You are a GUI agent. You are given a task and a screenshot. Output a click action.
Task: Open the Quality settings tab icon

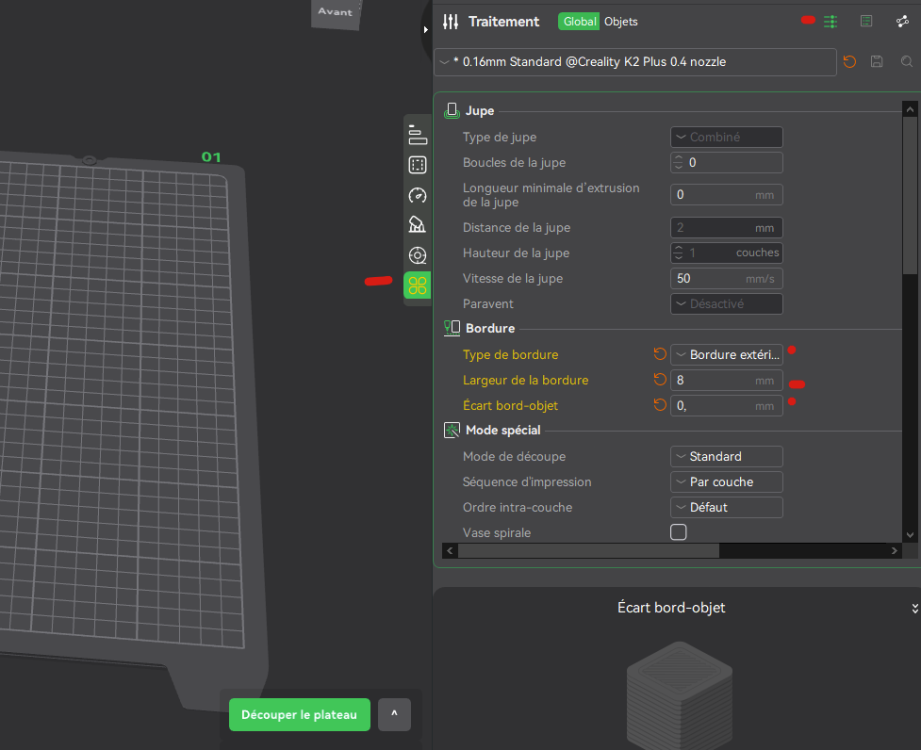[x=418, y=136]
